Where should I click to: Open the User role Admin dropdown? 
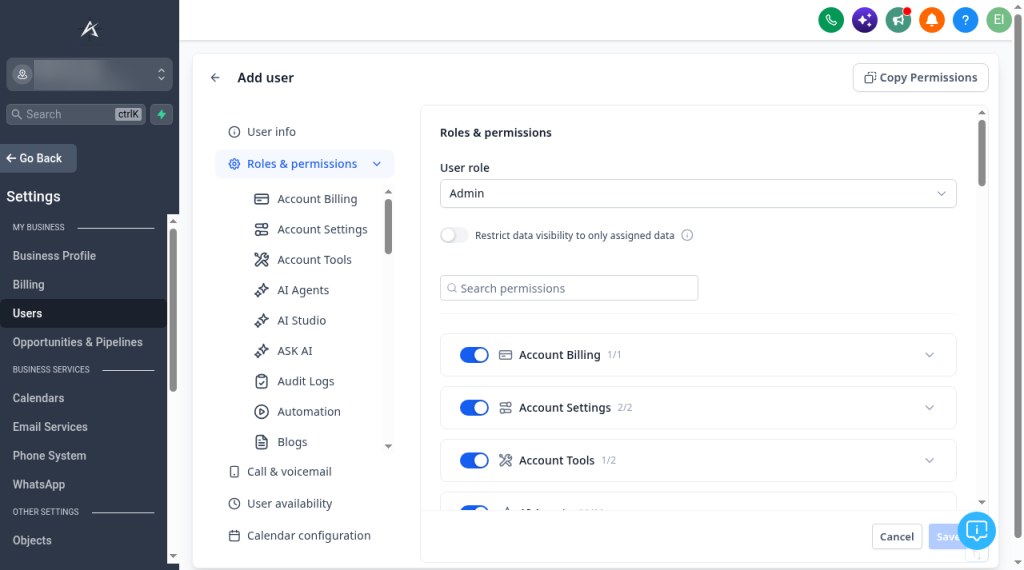[698, 193]
